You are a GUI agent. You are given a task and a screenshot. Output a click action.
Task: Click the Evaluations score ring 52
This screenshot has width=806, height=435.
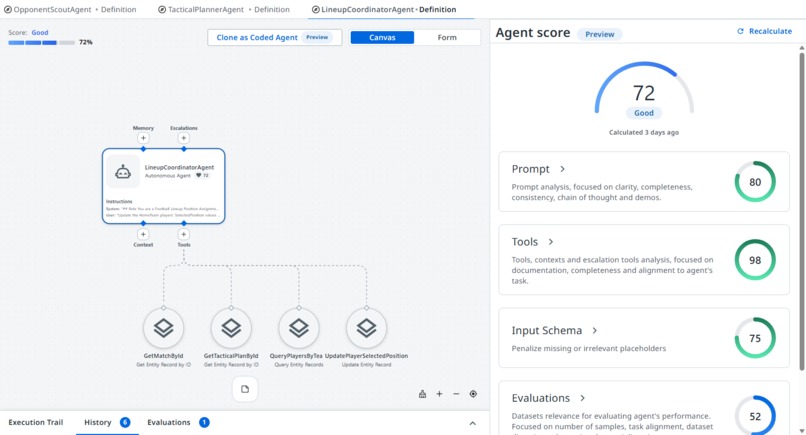click(x=755, y=416)
